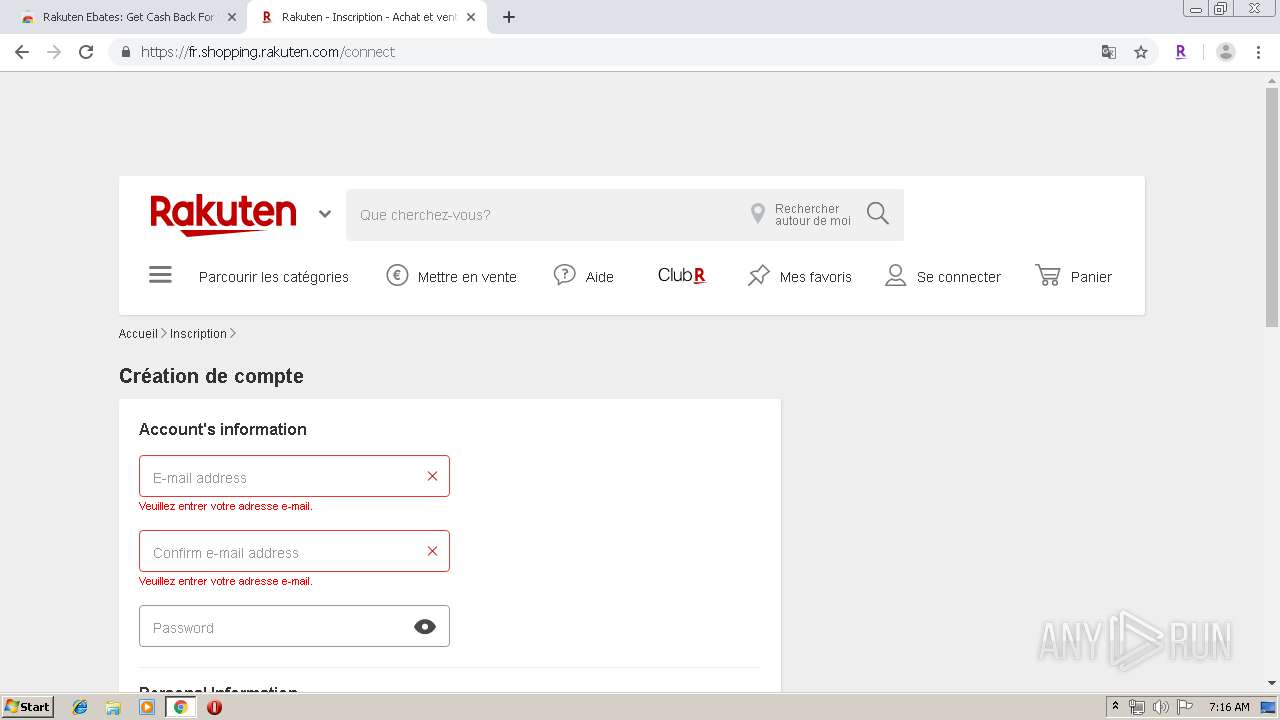Image resolution: width=1280 pixels, height=720 pixels.
Task: Go forward in browser history
Action: 54,52
